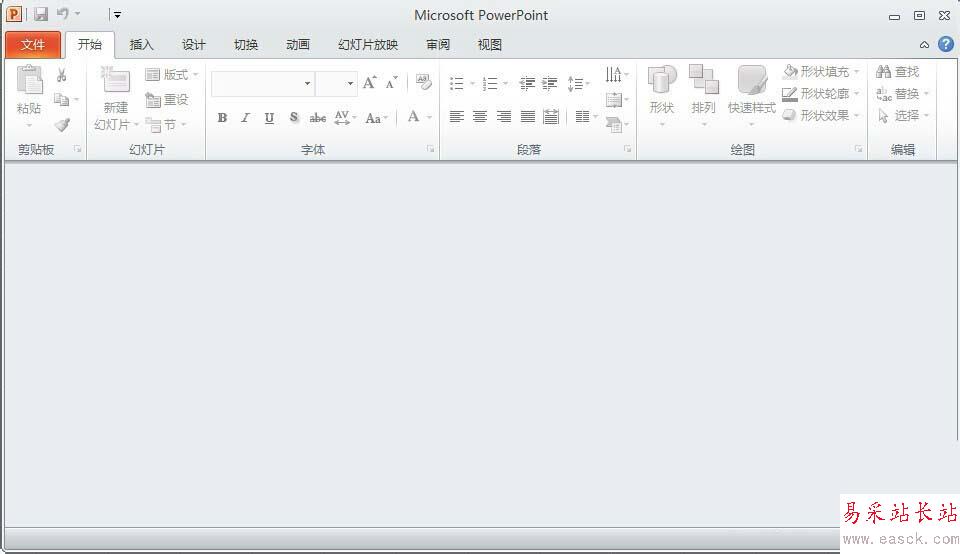Open the font size dropdown
Screen dimensions: 960x554
[x=350, y=83]
